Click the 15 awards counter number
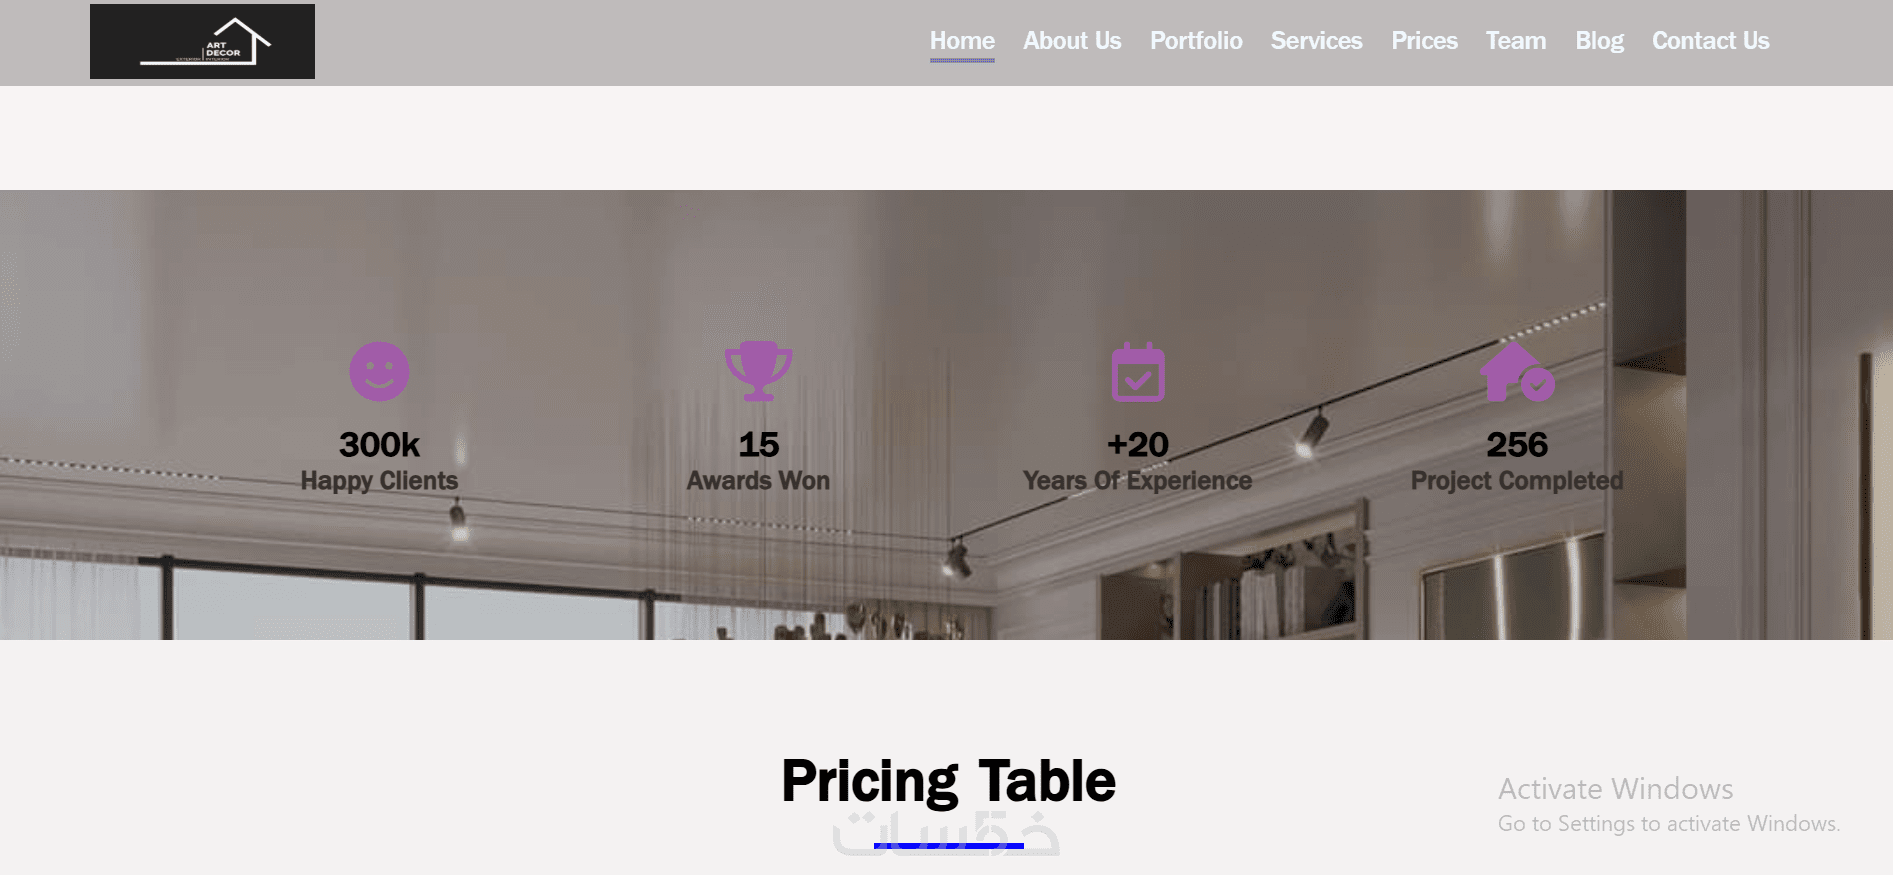The width and height of the screenshot is (1893, 875). [x=758, y=444]
